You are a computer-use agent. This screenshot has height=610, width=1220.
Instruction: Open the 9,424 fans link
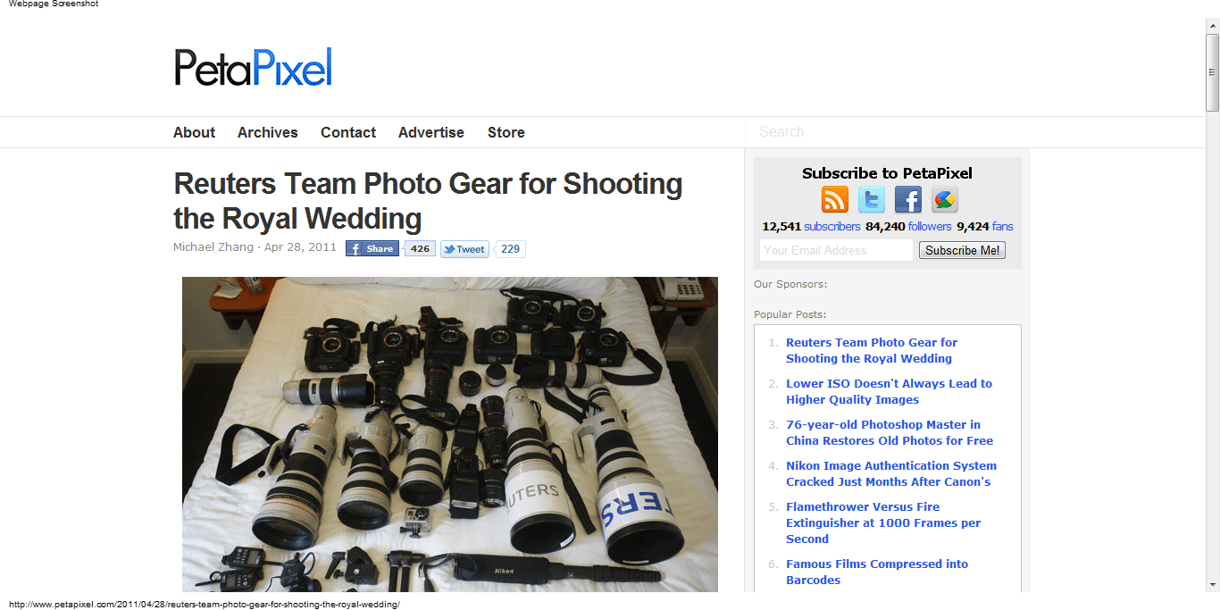[x=985, y=226]
